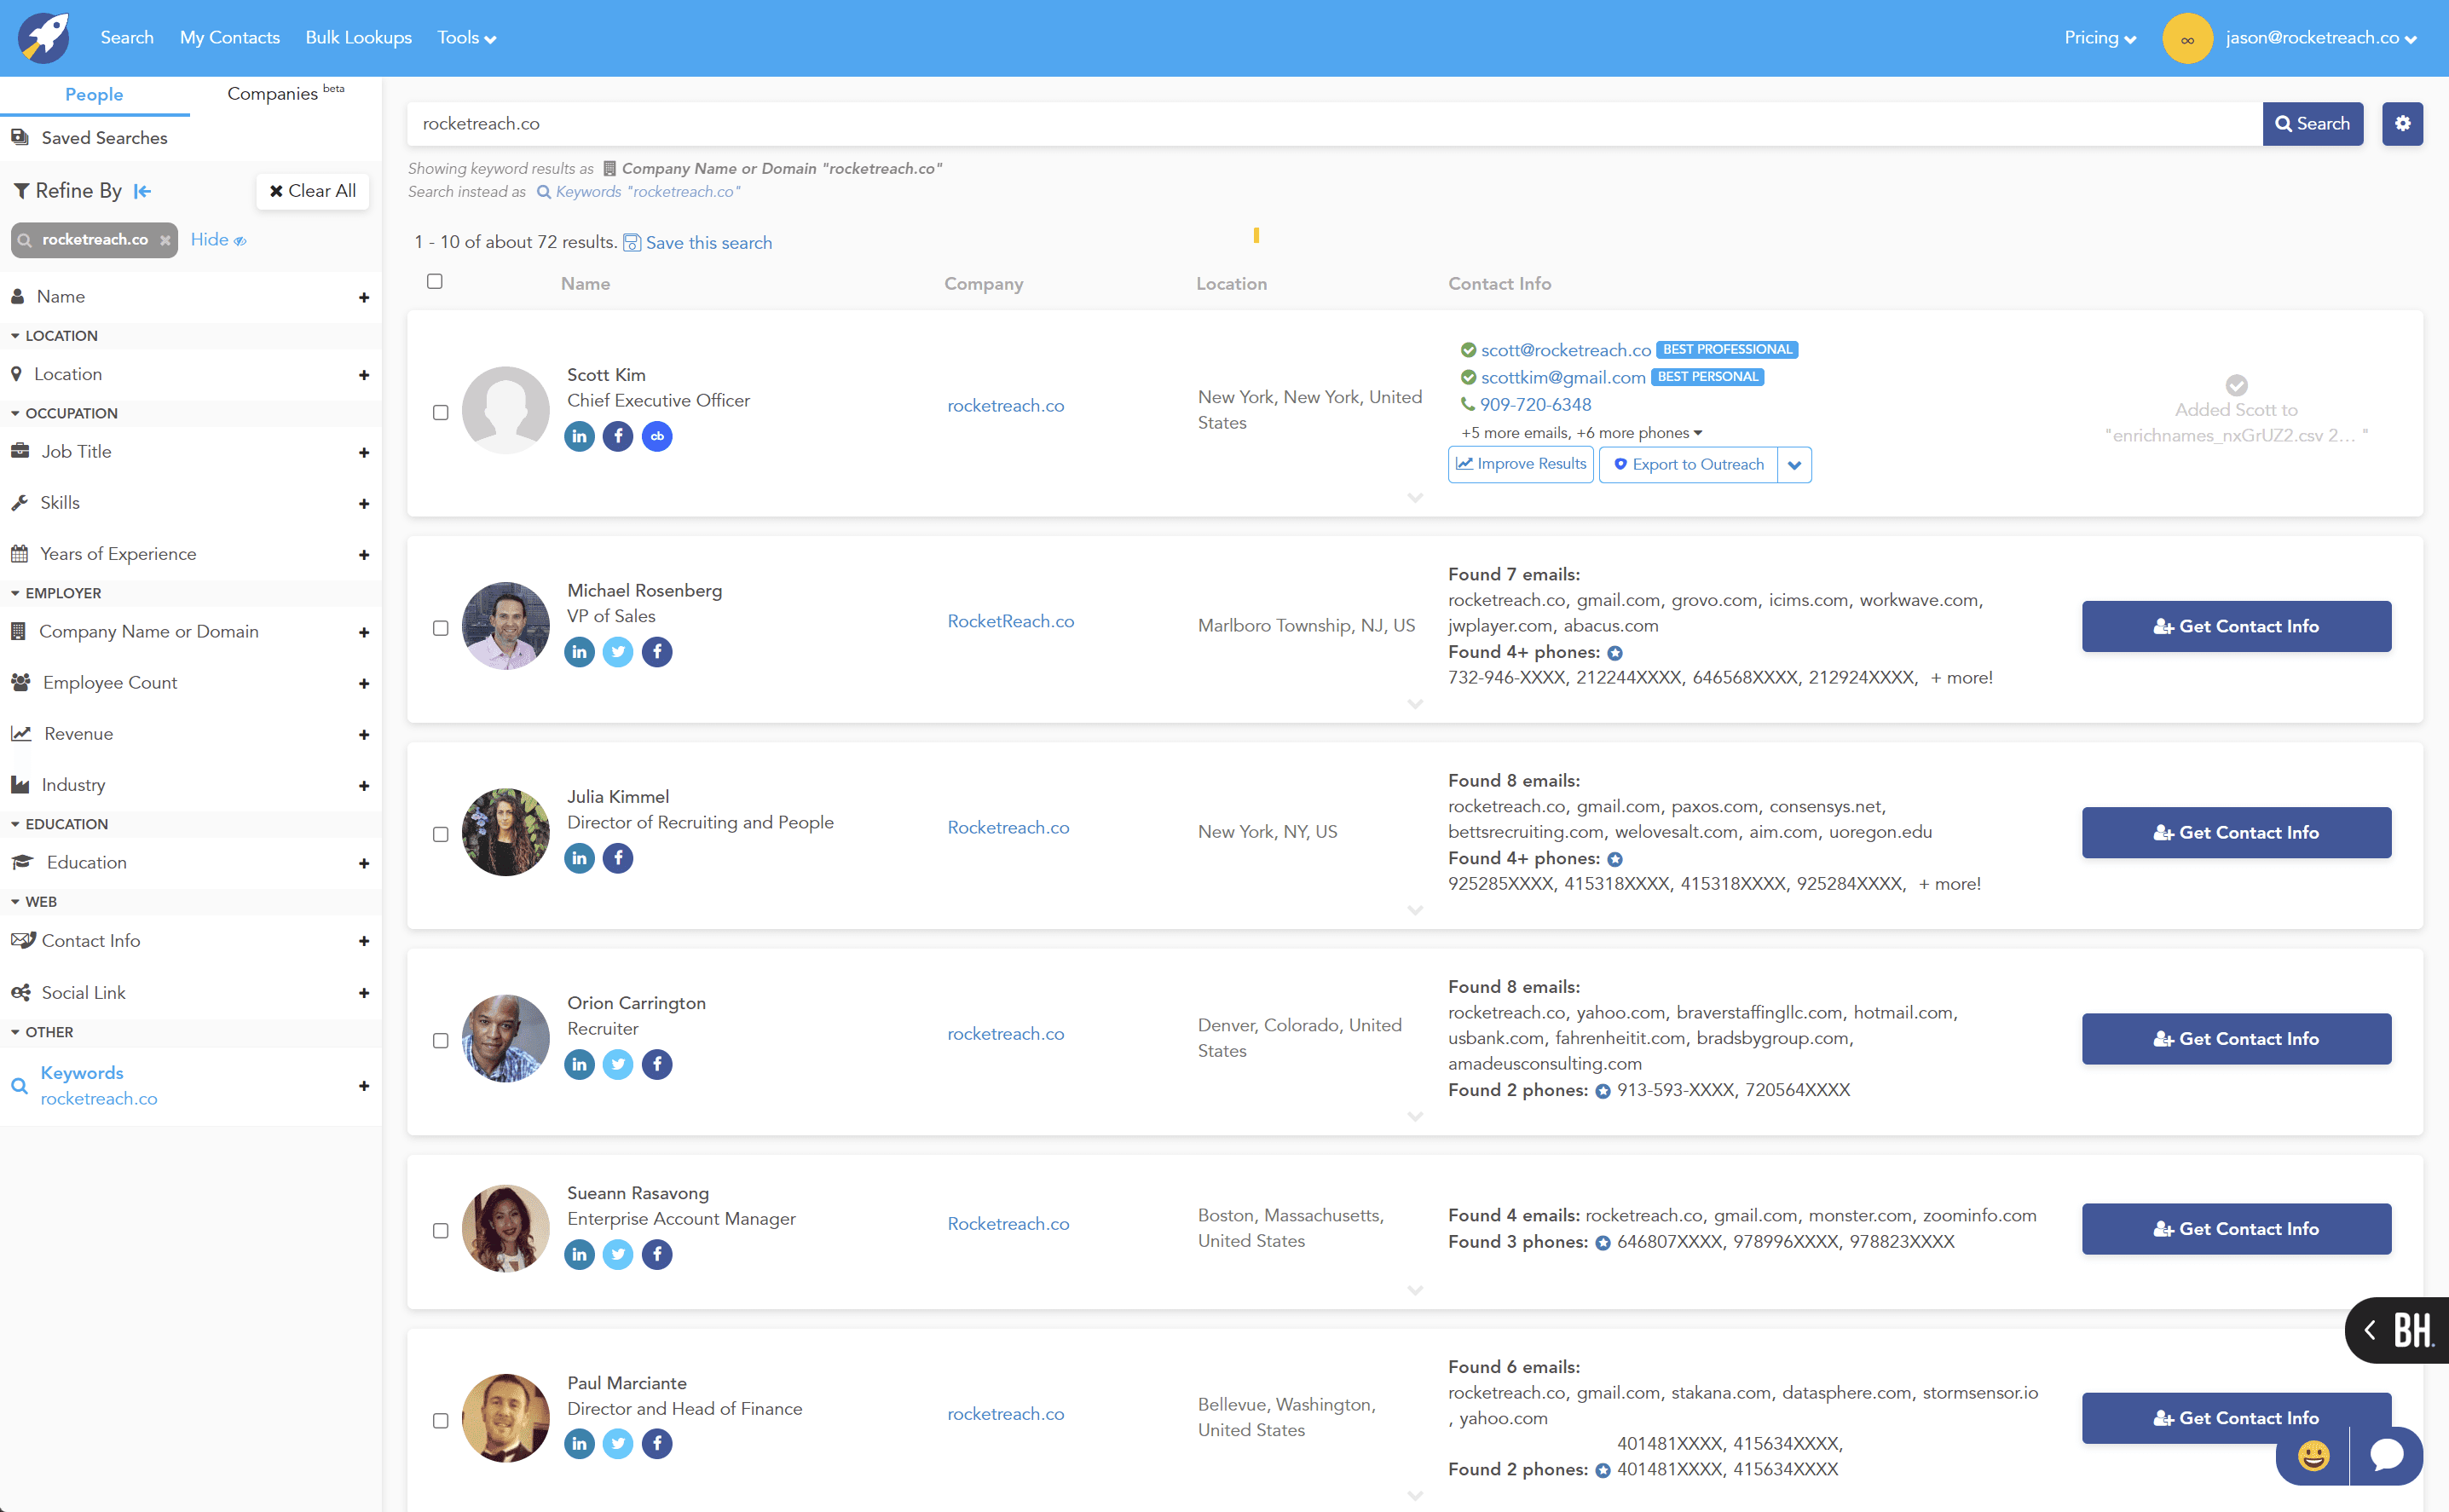Open the smiley feedback widget
2449x1512 pixels.
pos(2313,1456)
